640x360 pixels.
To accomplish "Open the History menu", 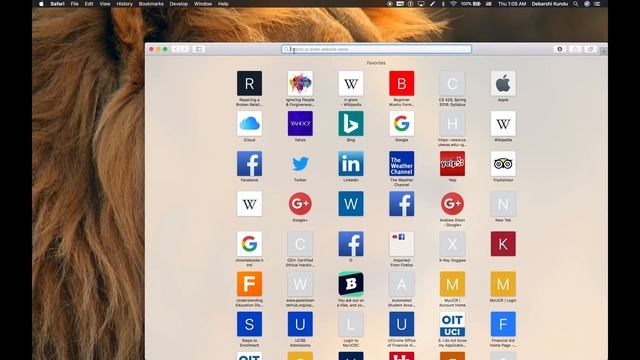I will 124,4.
